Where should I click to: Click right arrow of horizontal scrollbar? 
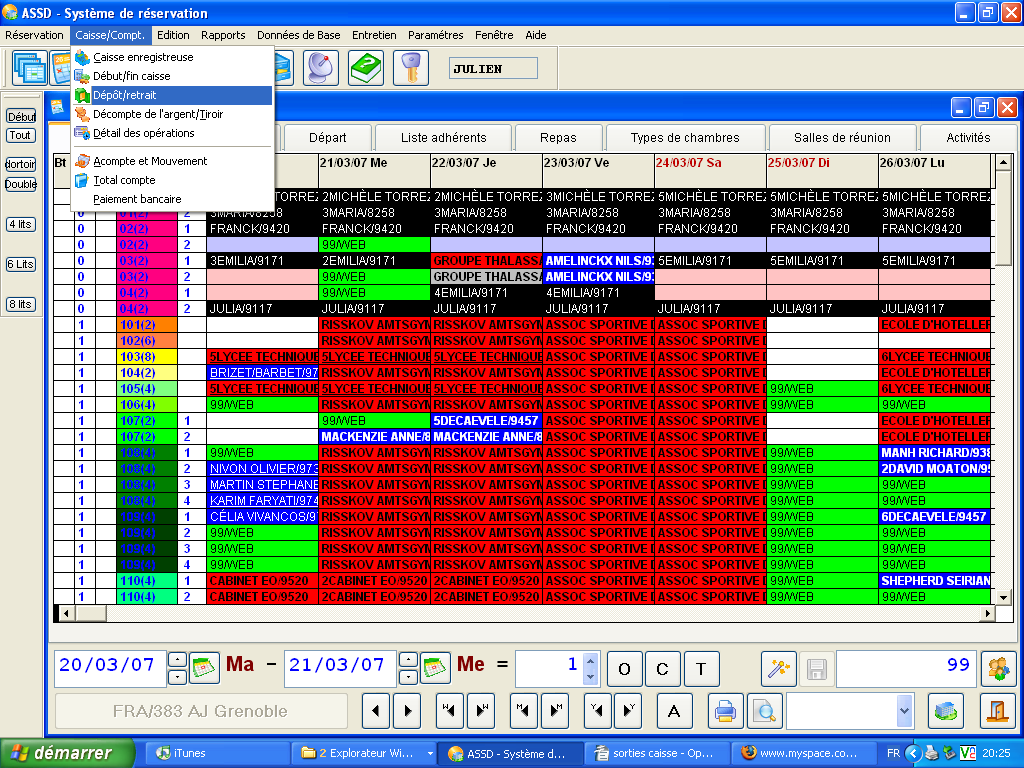click(x=987, y=613)
